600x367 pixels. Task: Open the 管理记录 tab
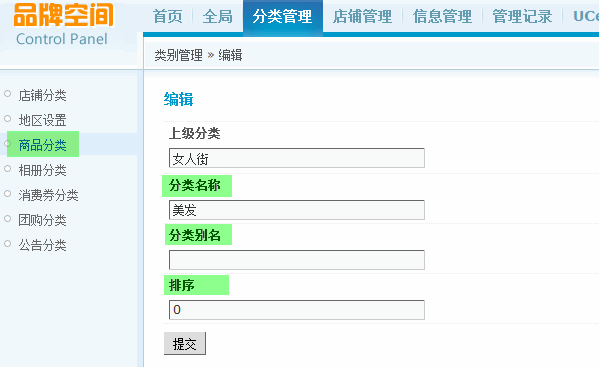[522, 16]
